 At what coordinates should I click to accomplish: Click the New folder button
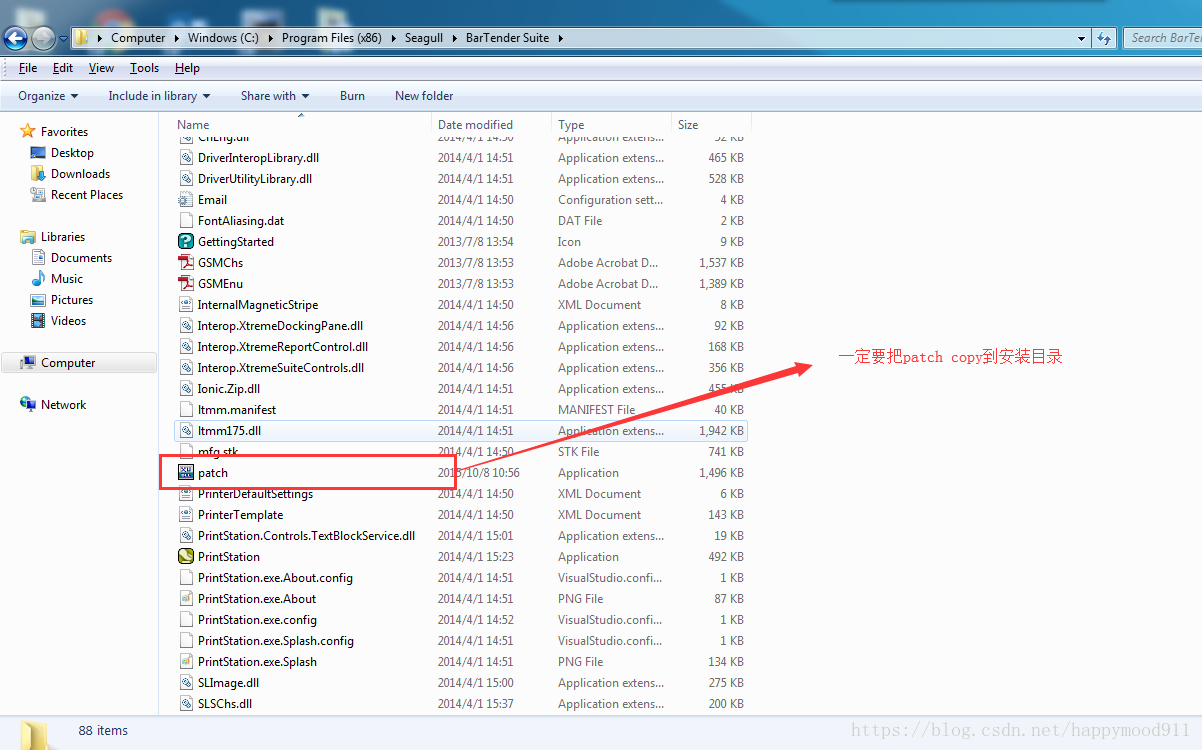click(424, 96)
